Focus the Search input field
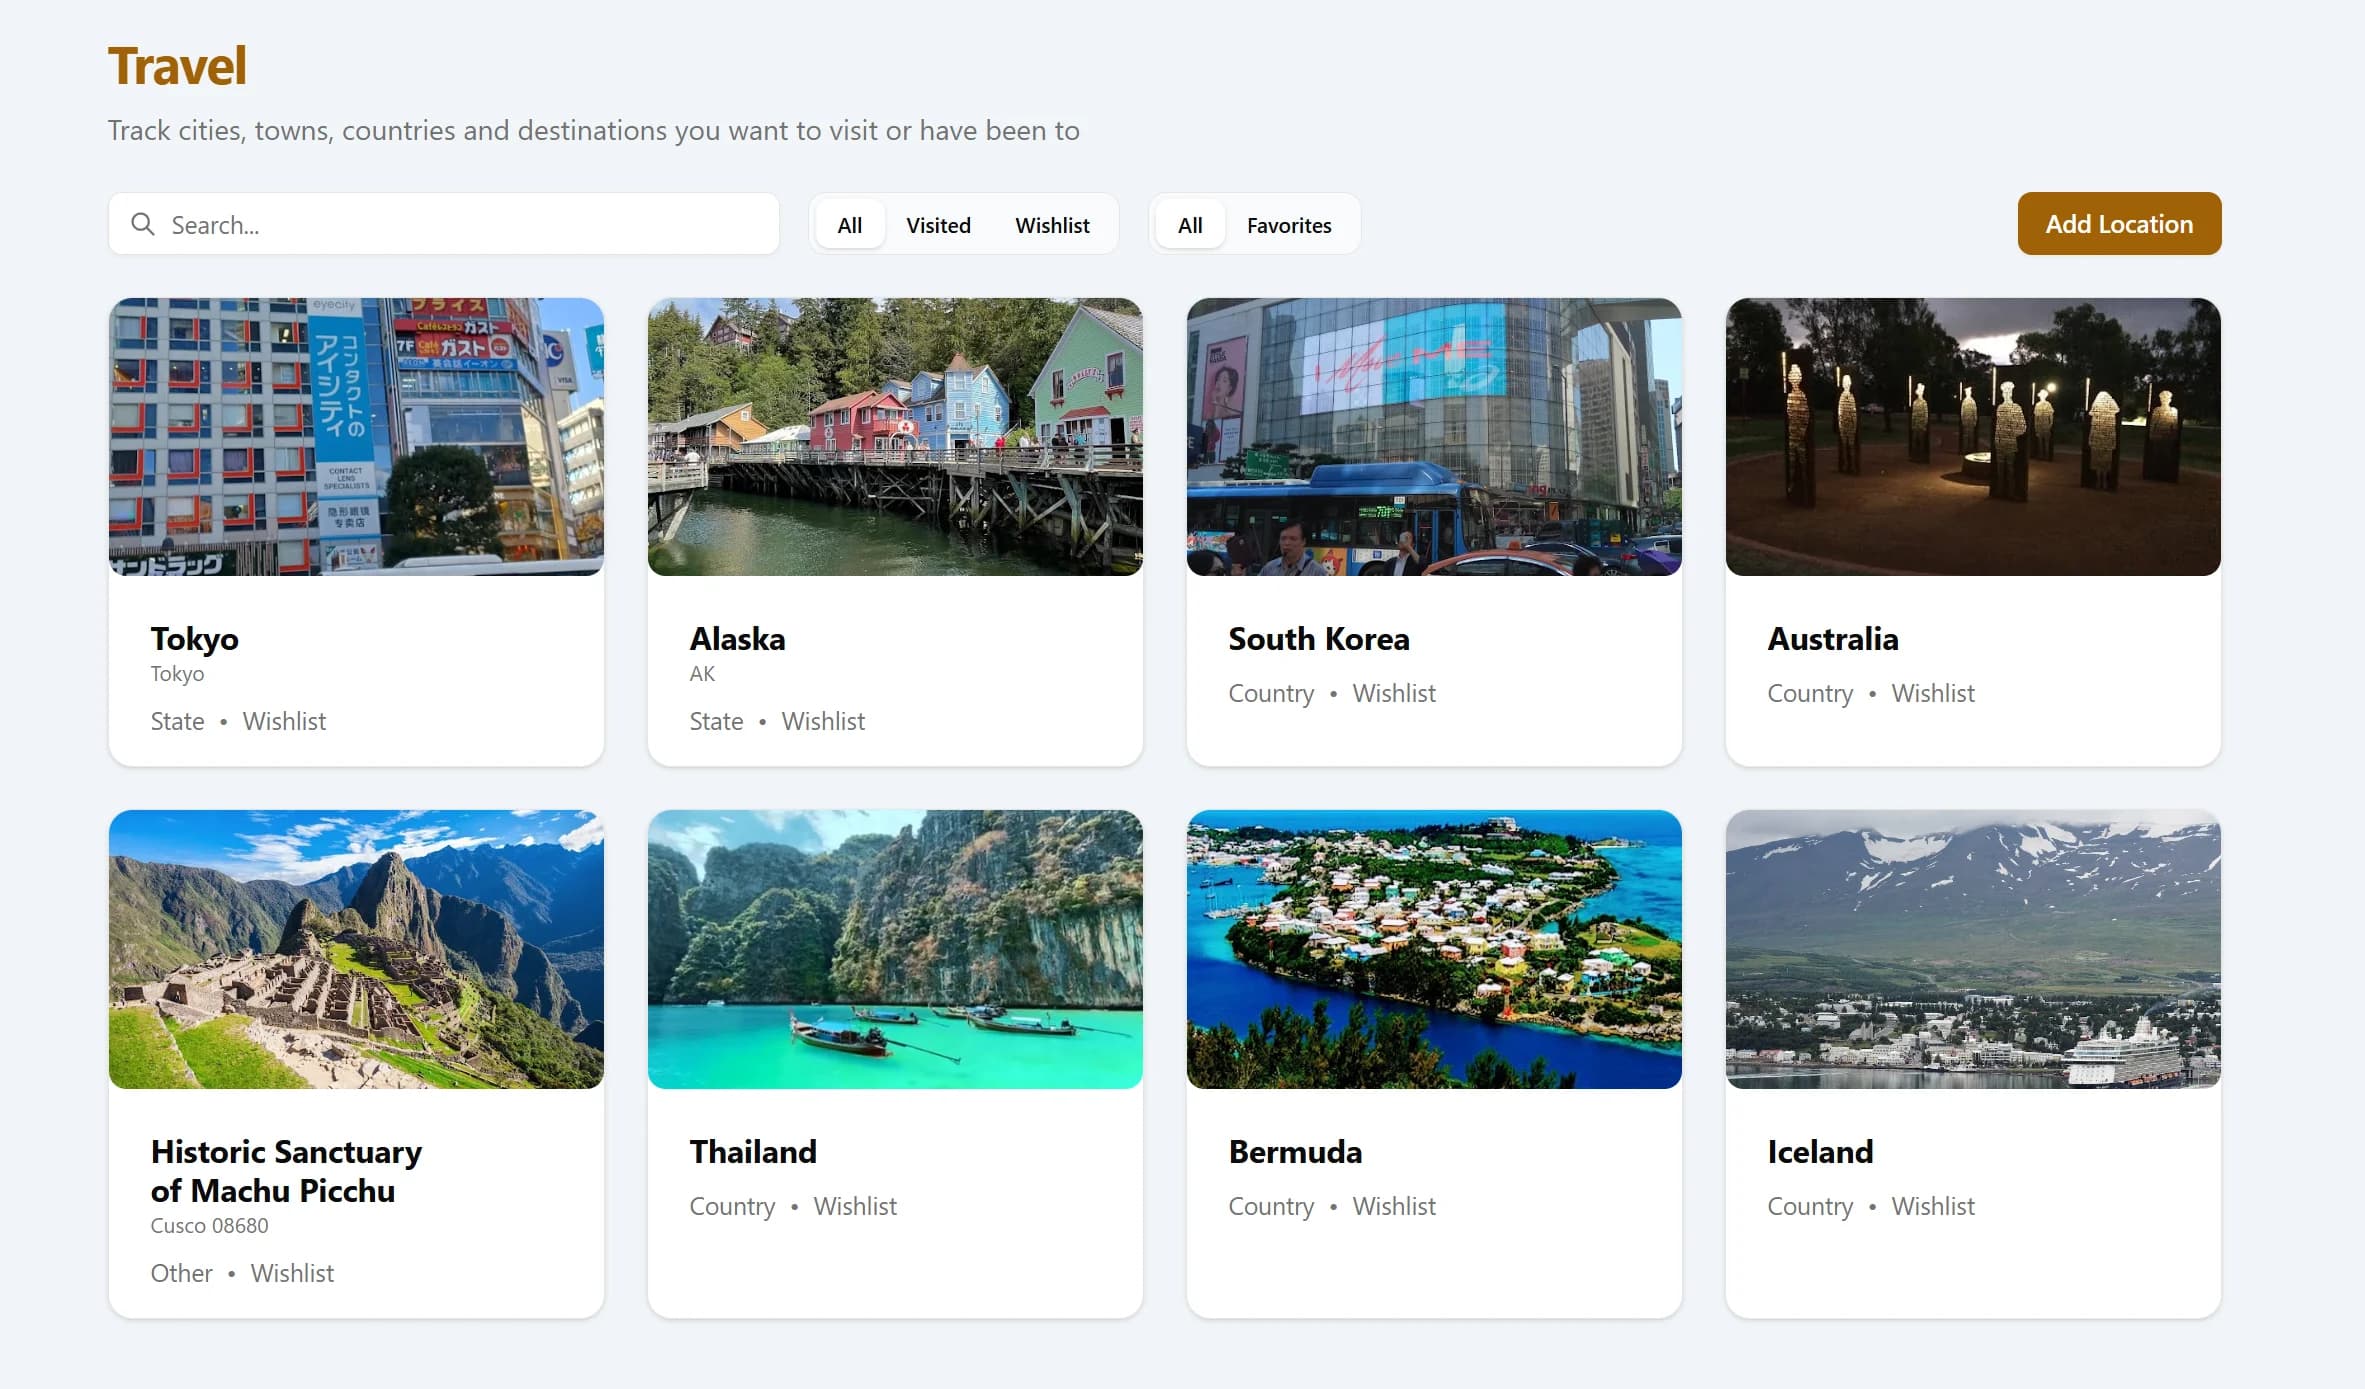Image resolution: width=2365 pixels, height=1389 pixels. [x=460, y=224]
